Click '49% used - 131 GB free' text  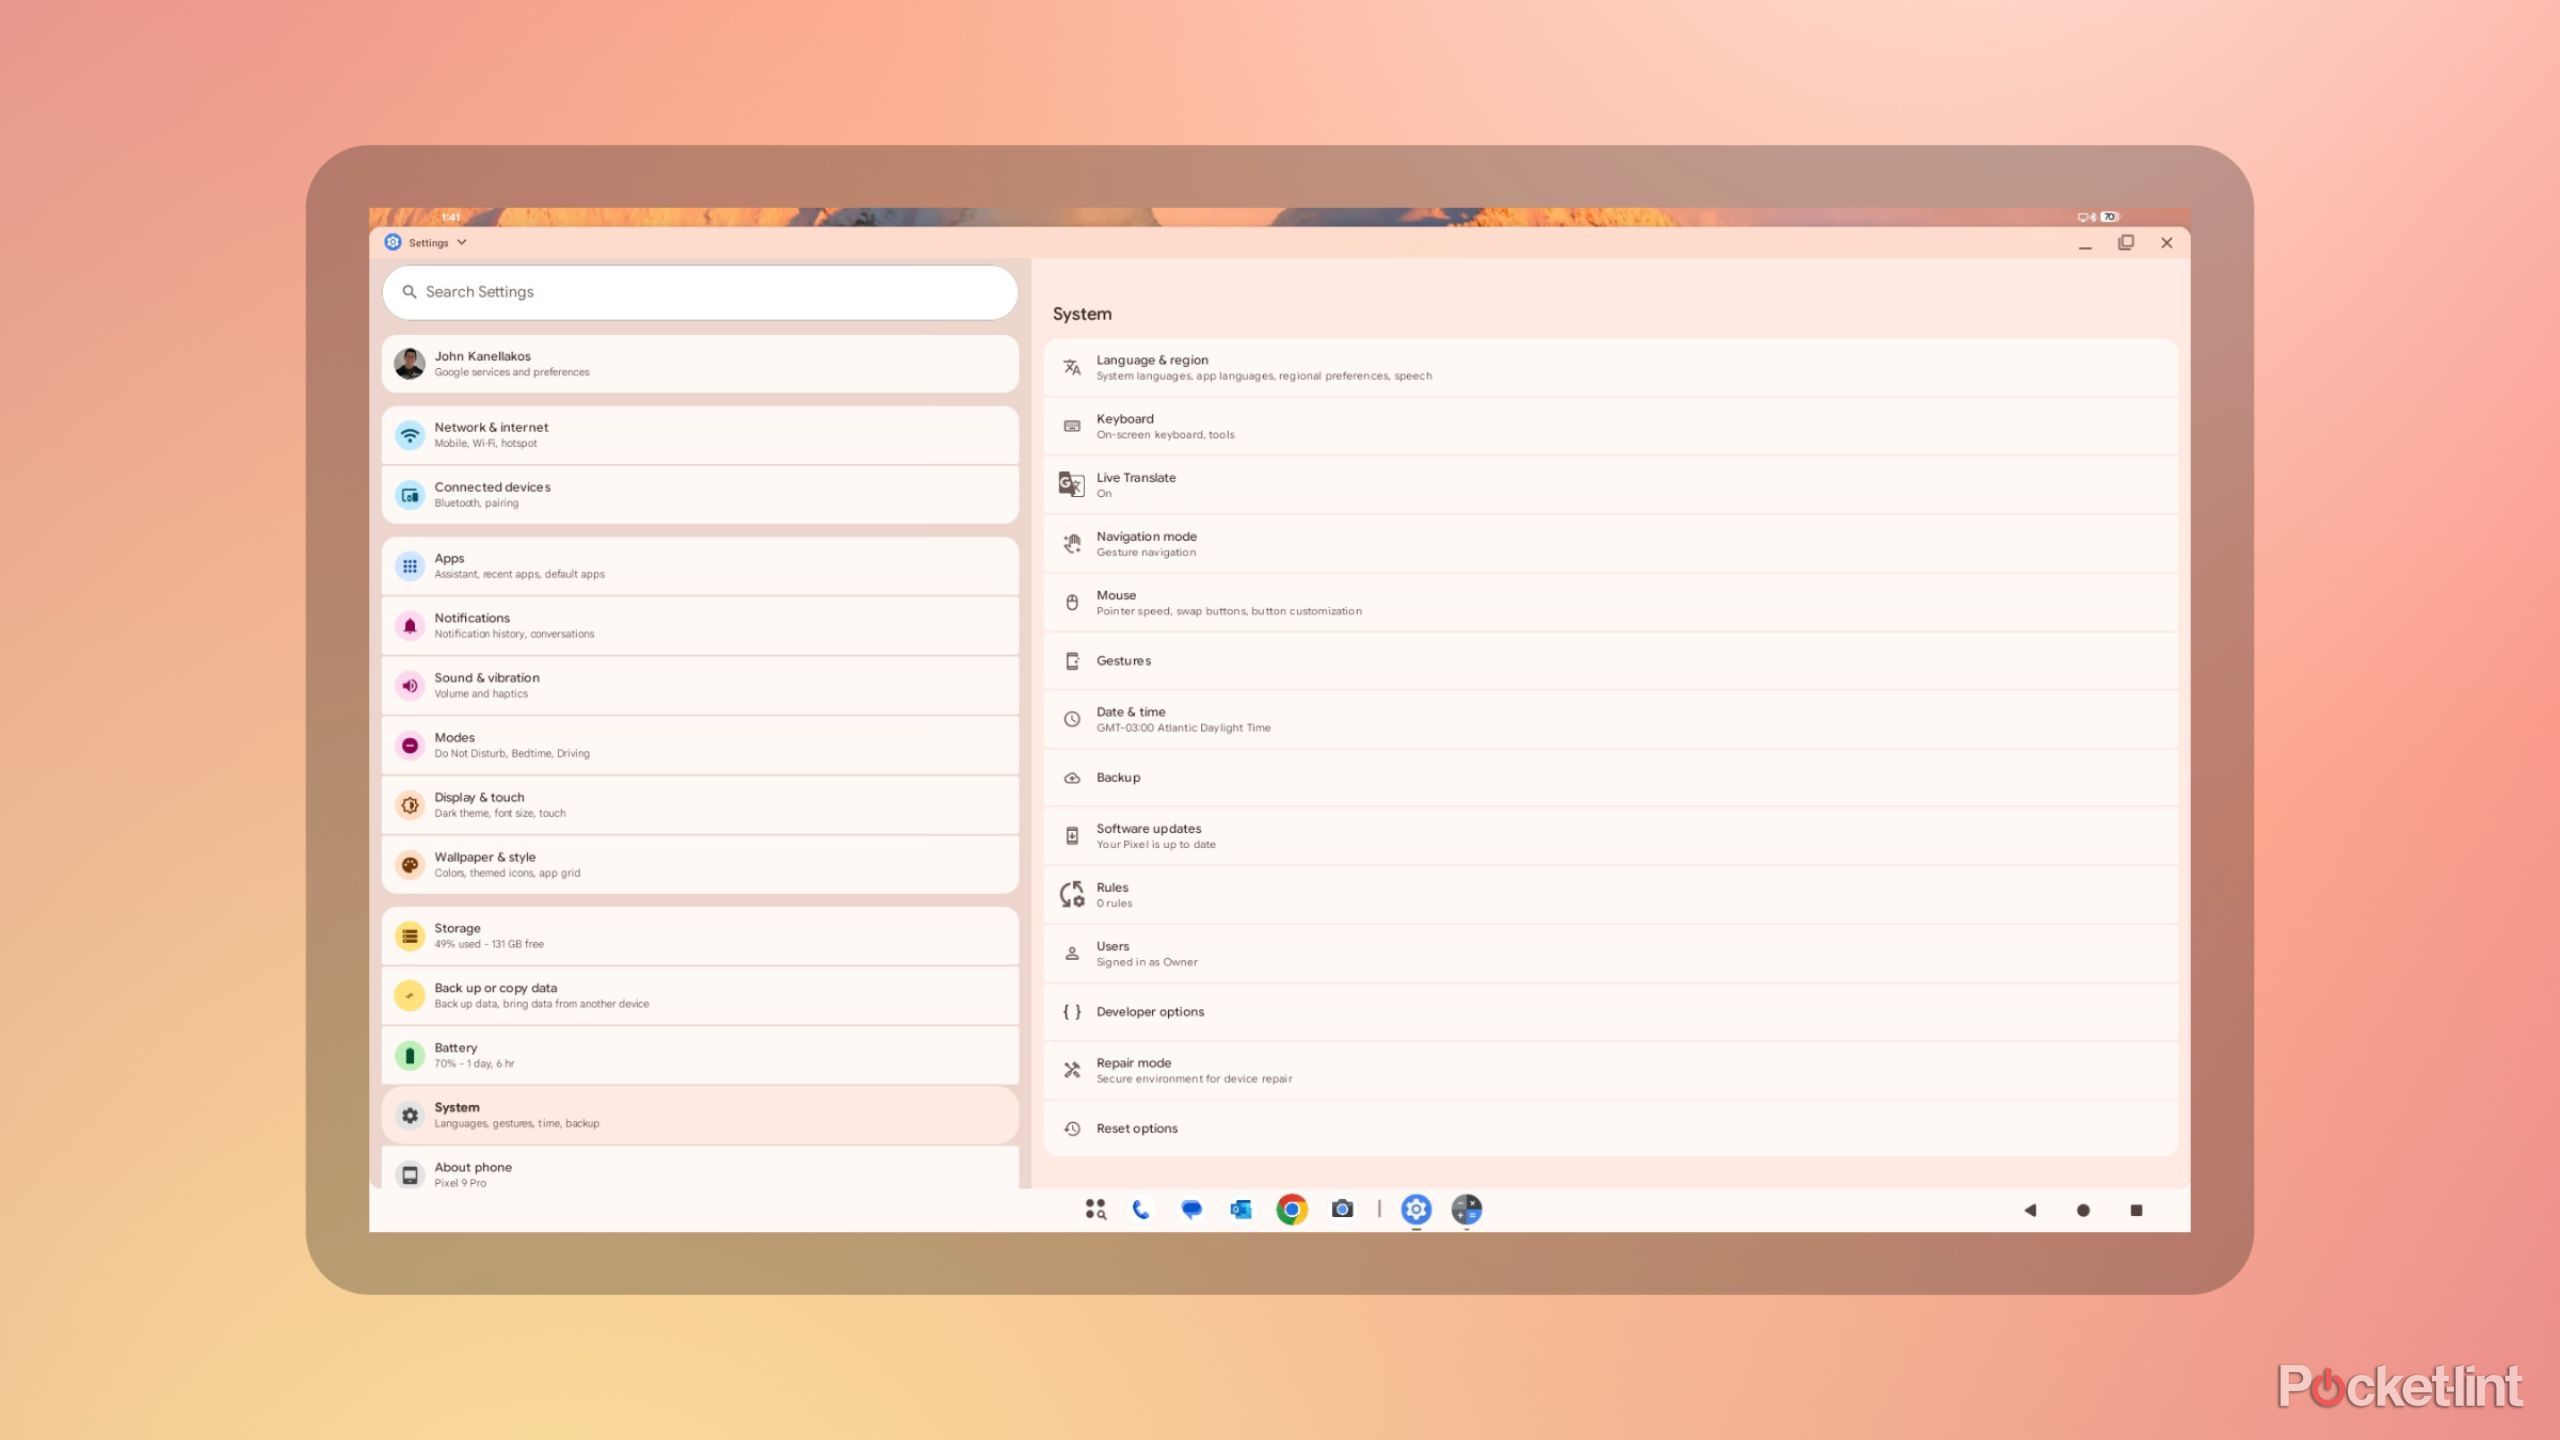[489, 944]
